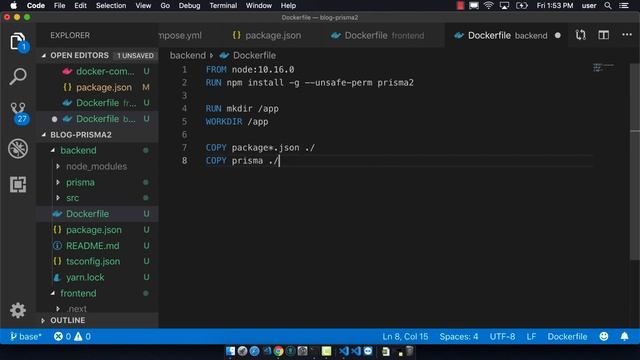
Task: Collapse the BLOG-PRISMA2 folder section
Action: click(44, 134)
